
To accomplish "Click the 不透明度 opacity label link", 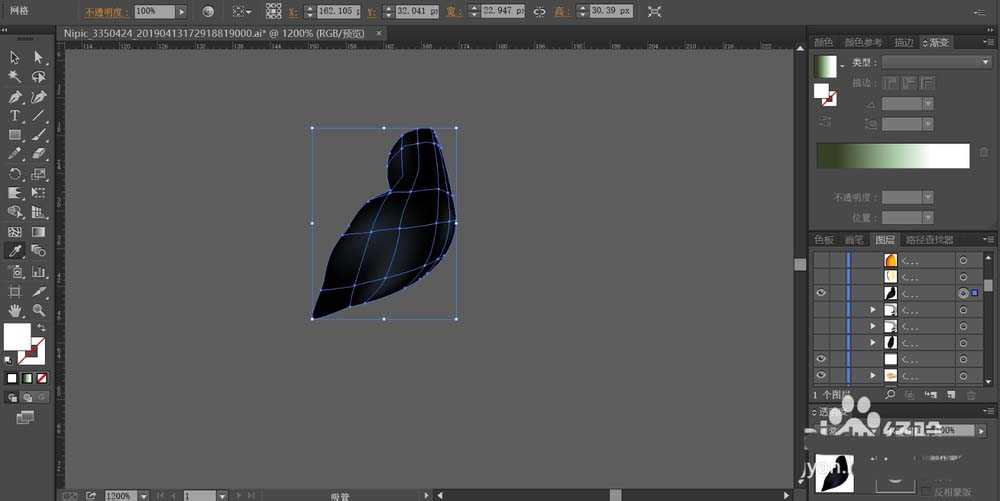I will pyautogui.click(x=106, y=12).
